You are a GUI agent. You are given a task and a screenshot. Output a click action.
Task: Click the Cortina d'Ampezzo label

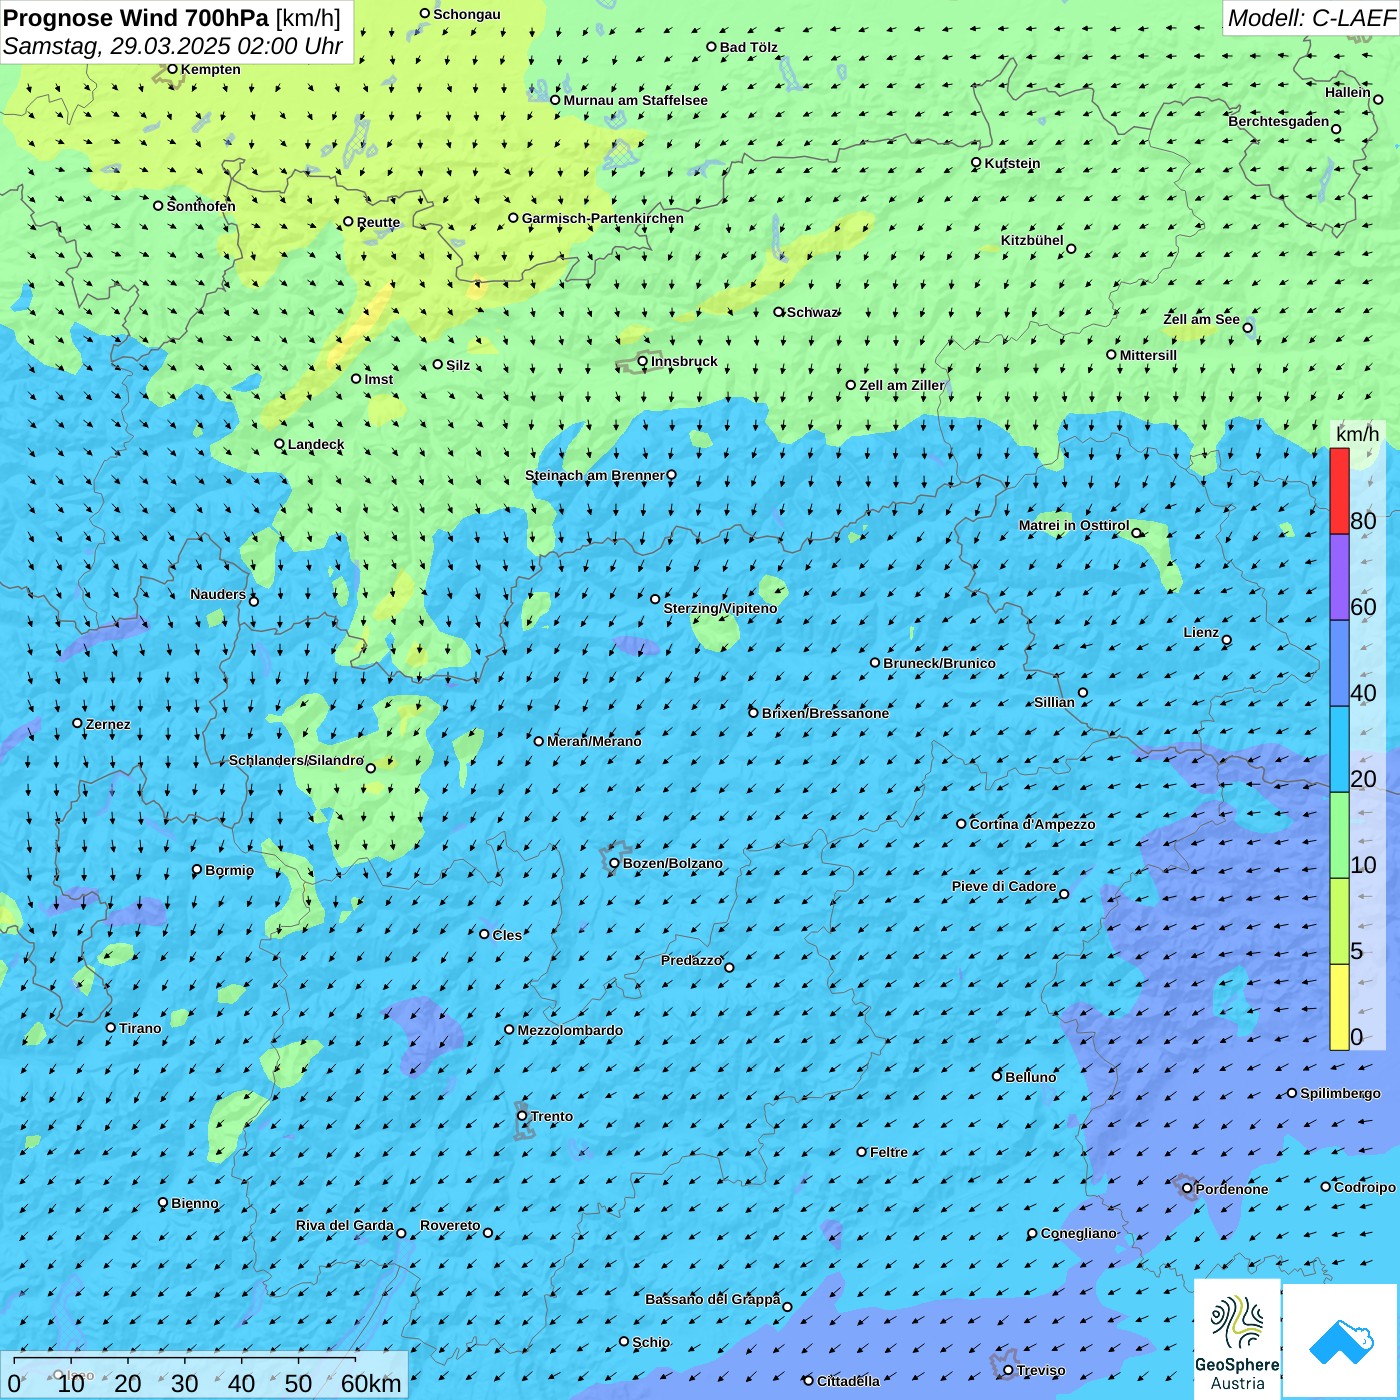[1032, 824]
